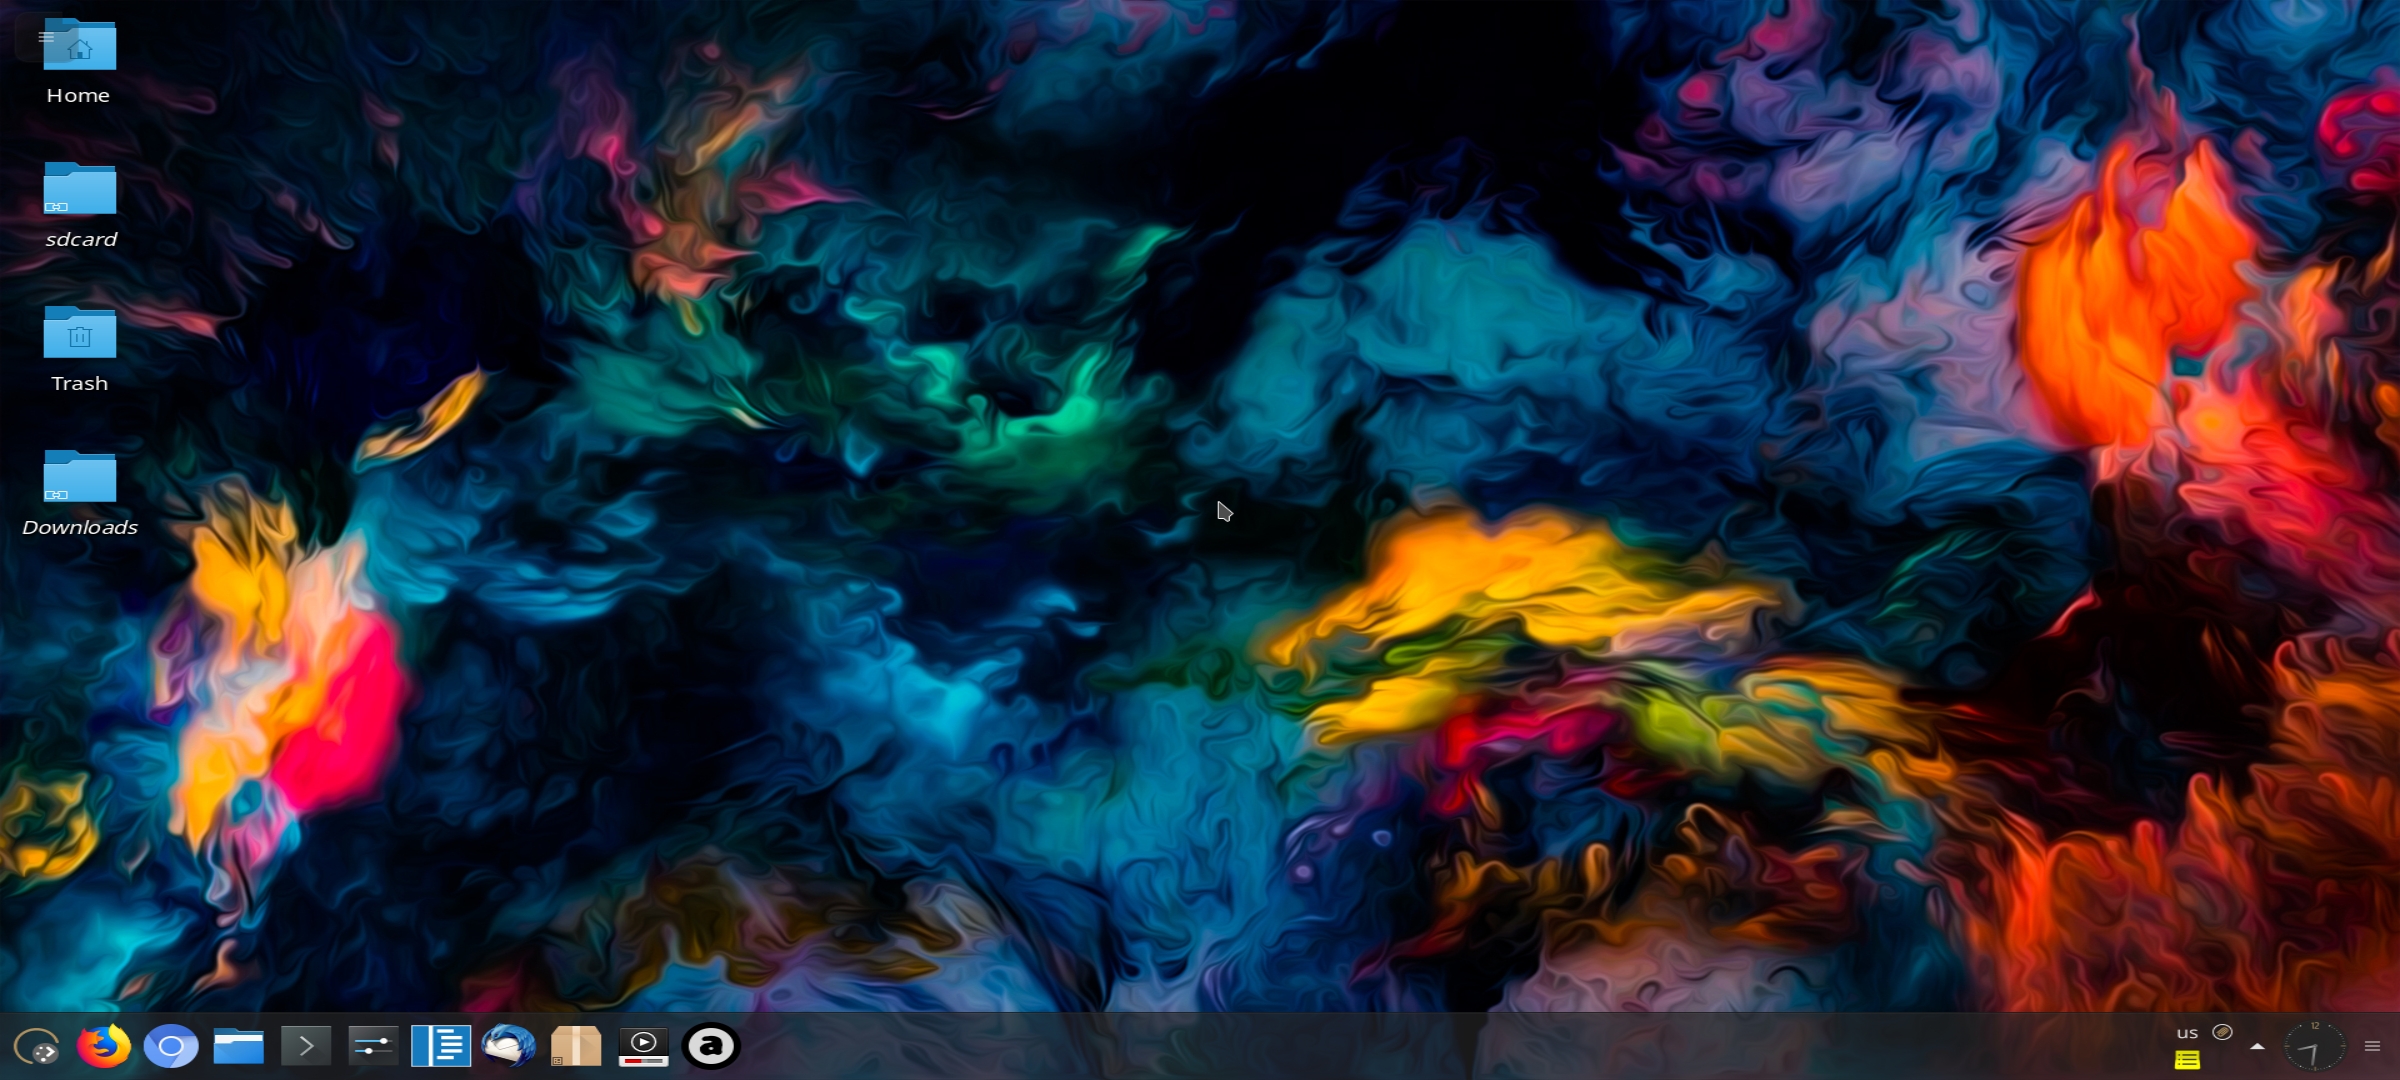Open Thunderbird mail client

tap(508, 1047)
